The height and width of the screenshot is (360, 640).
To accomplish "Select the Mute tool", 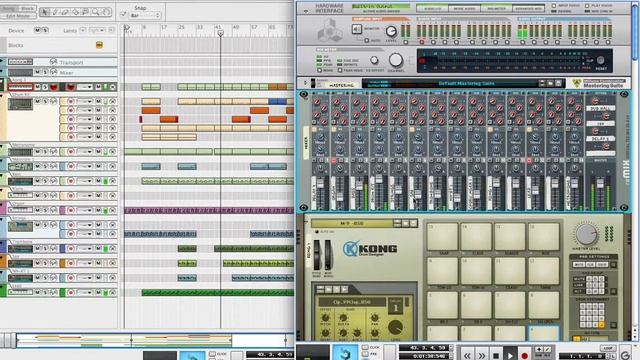I will click(x=85, y=12).
